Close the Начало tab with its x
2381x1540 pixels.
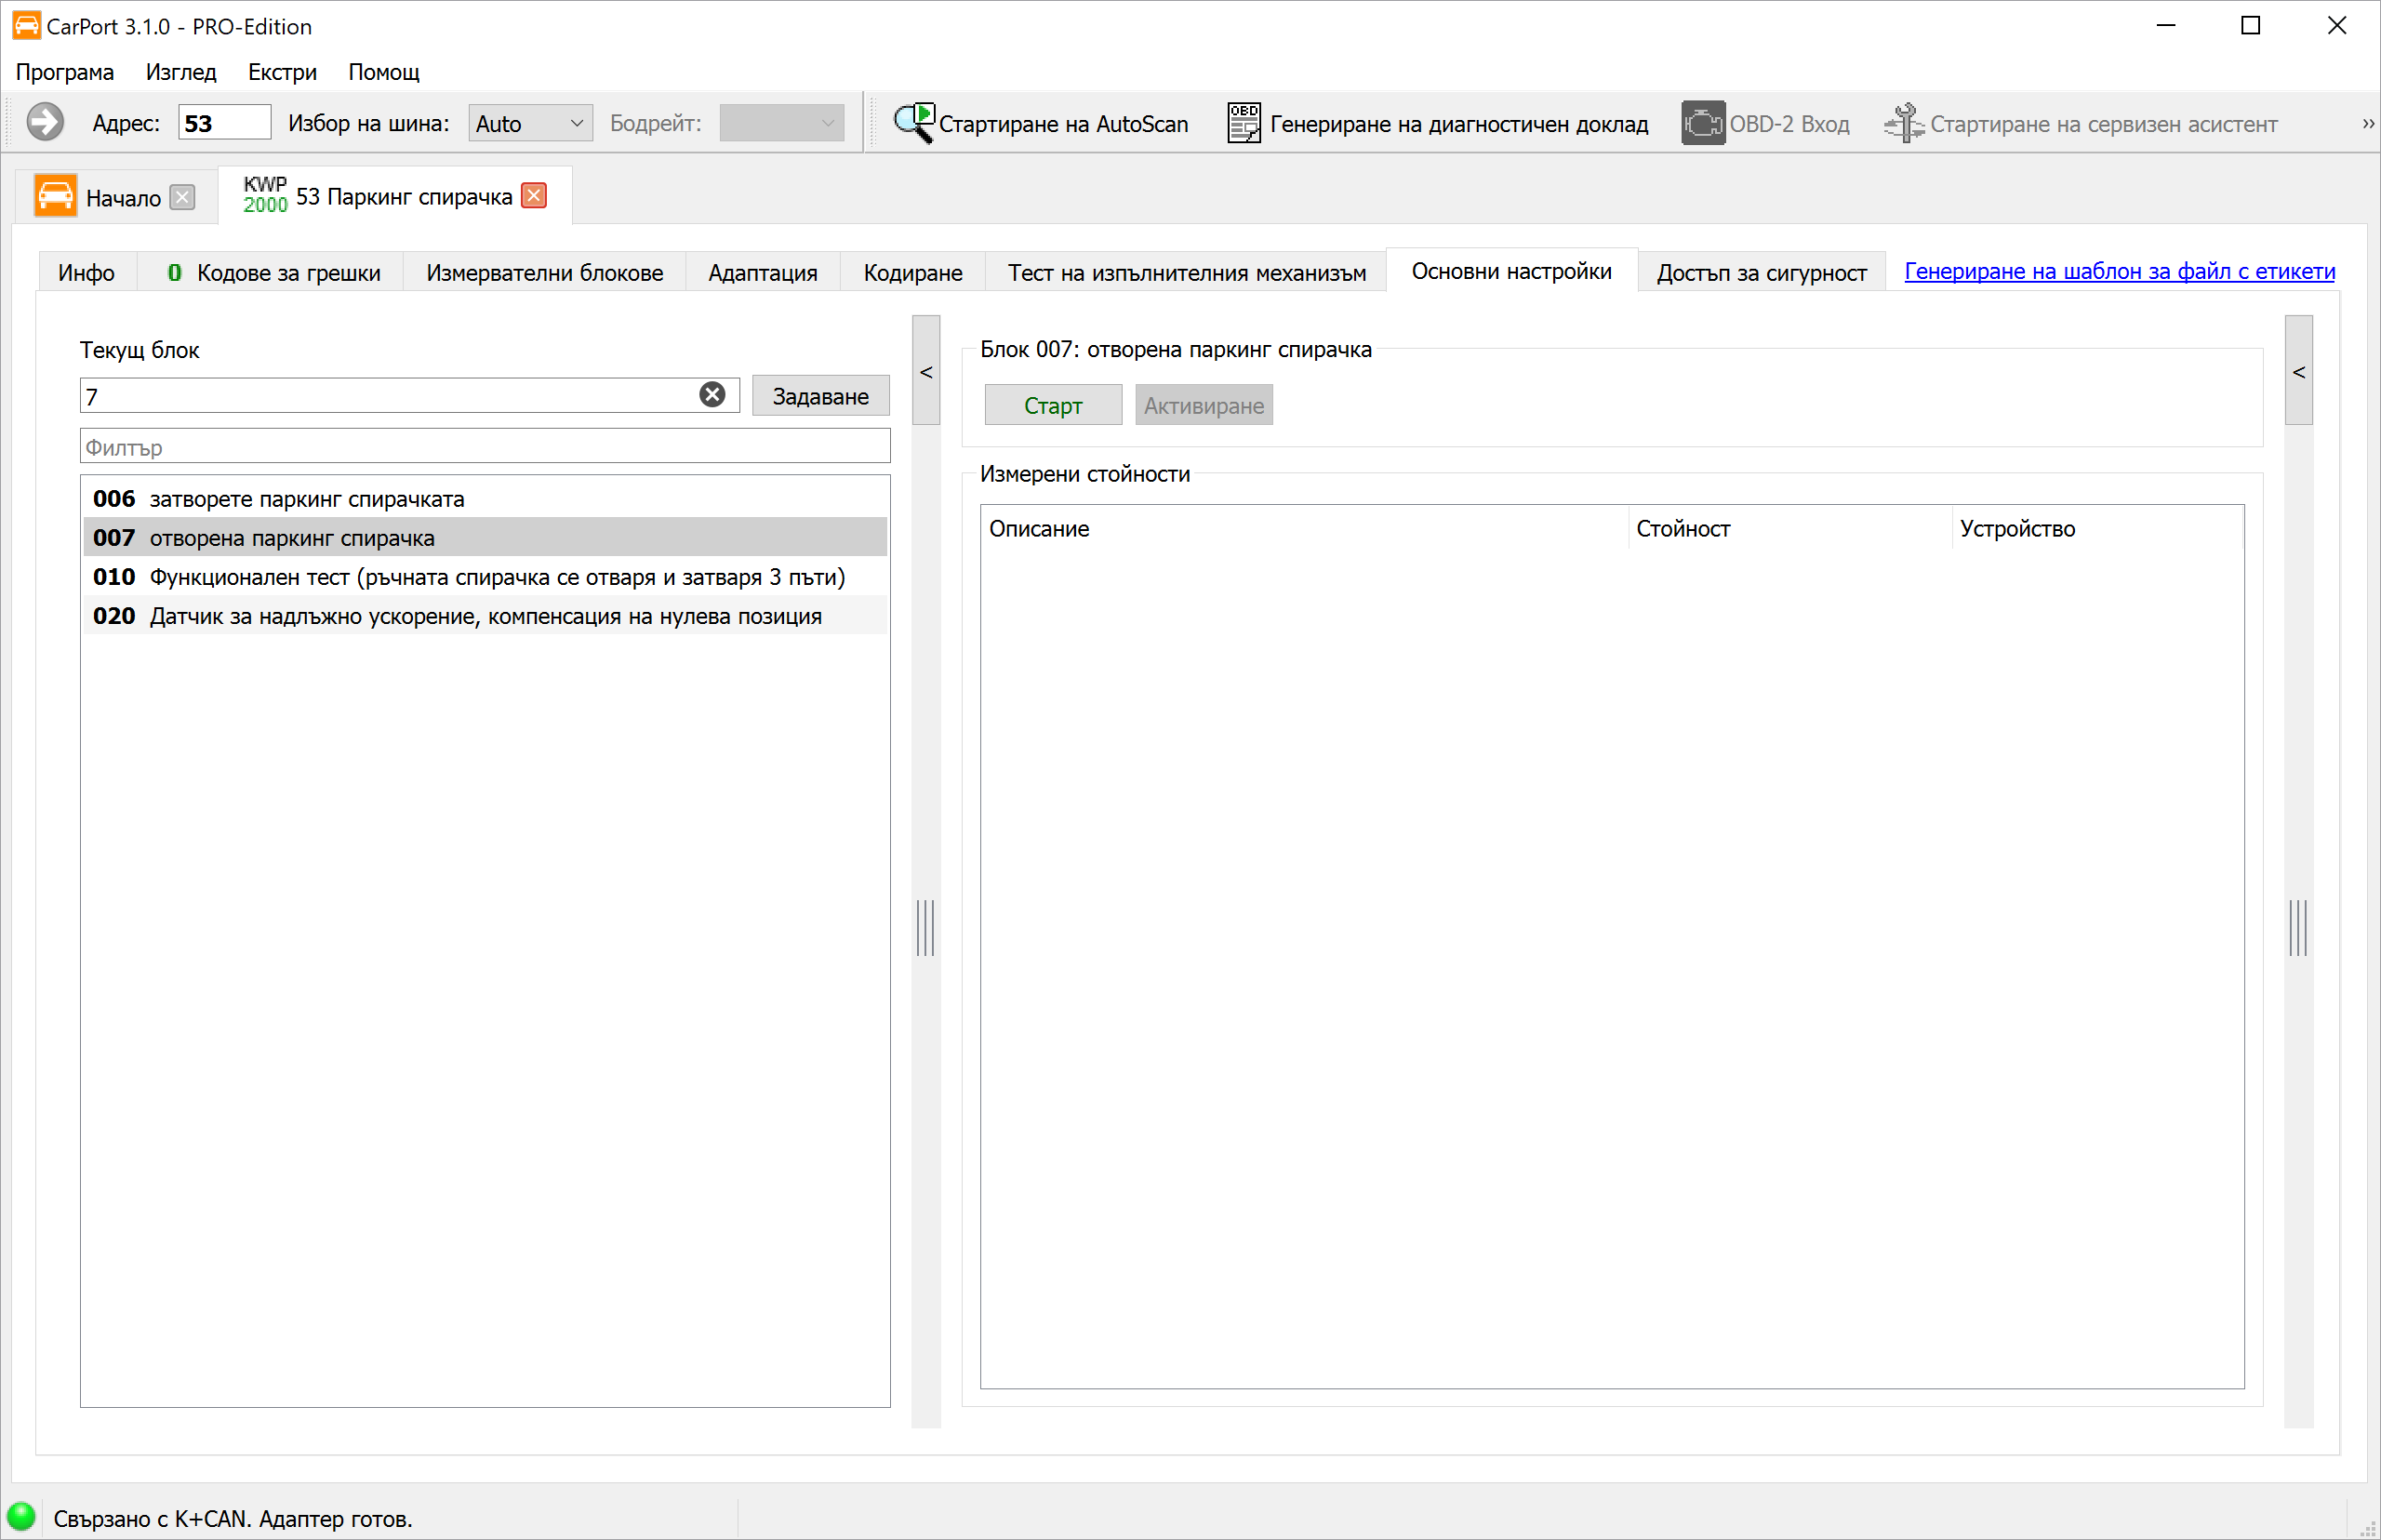pyautogui.click(x=182, y=197)
